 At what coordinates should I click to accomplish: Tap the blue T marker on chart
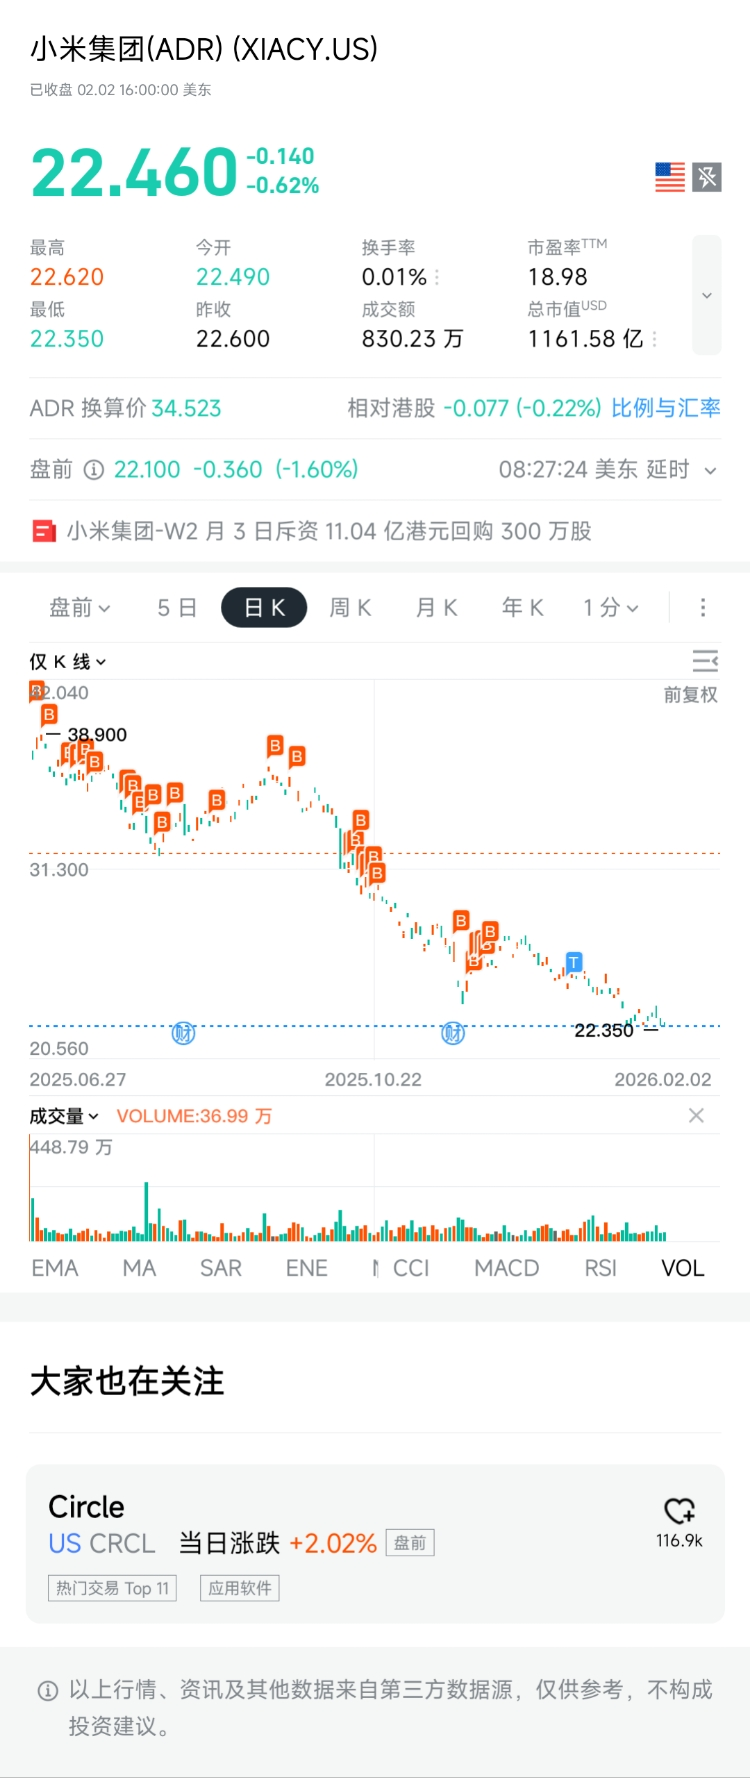pos(574,962)
